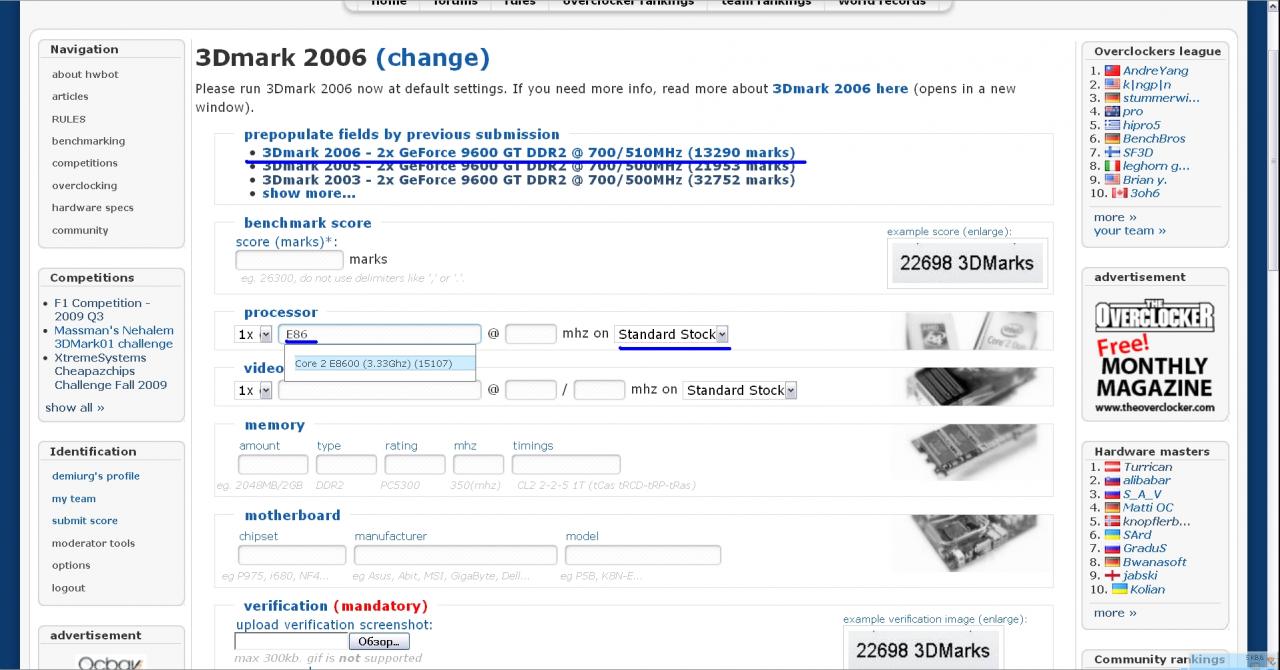Viewport: 1280px width, 670px height.
Task: Click the flag icon next to Turrican
Action: coord(1111,467)
